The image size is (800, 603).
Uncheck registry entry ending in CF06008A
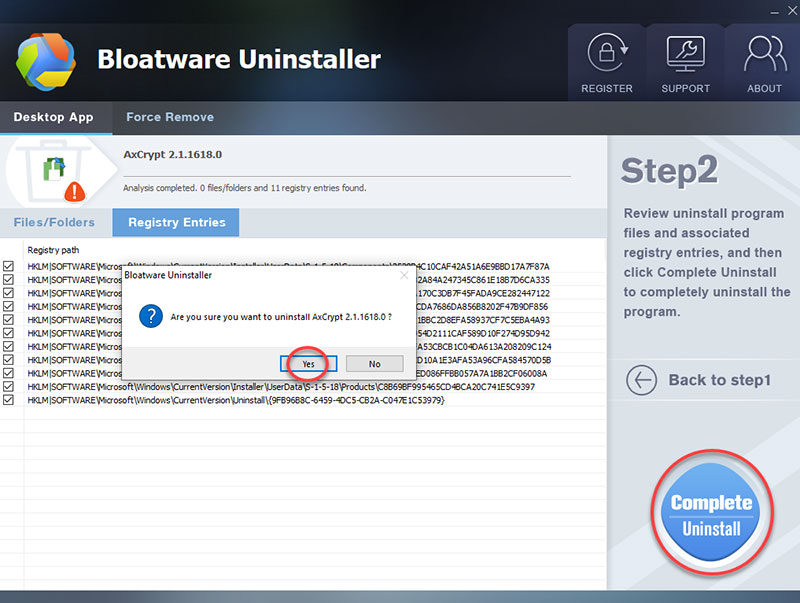coord(8,373)
